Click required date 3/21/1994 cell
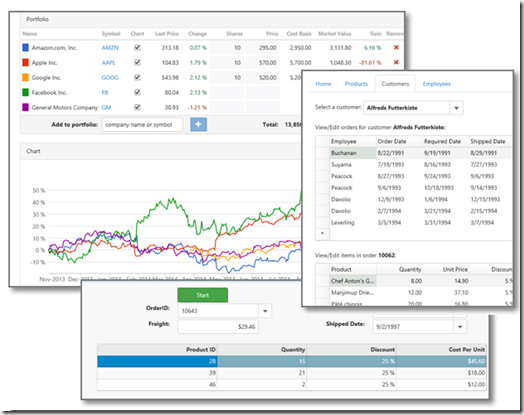The height and width of the screenshot is (415, 524). click(x=446, y=211)
